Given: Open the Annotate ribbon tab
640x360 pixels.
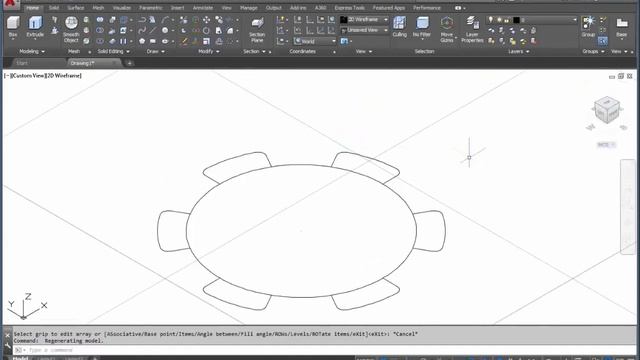Looking at the screenshot, I should [x=202, y=8].
